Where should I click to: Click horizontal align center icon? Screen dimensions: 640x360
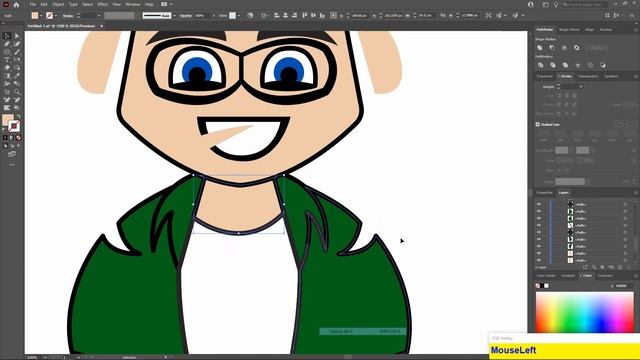point(285,16)
